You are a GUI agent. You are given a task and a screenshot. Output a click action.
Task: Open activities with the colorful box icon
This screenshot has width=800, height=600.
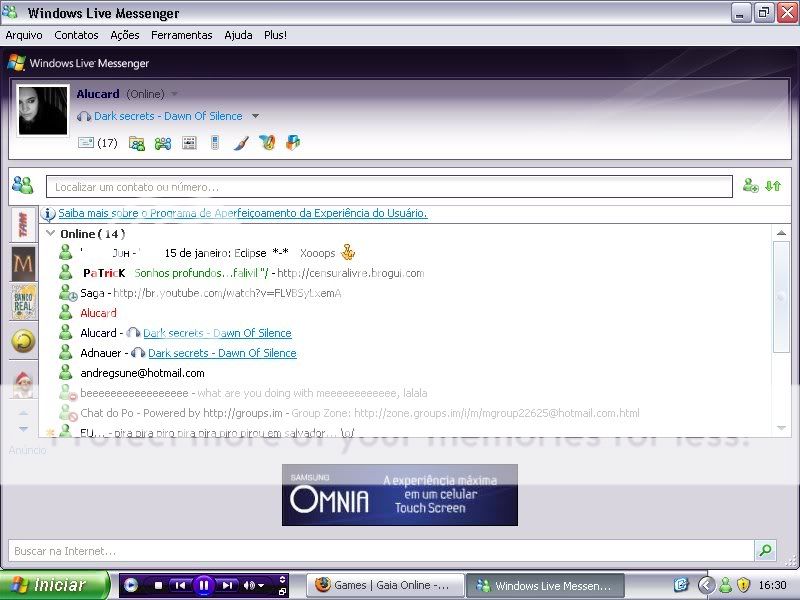291,142
